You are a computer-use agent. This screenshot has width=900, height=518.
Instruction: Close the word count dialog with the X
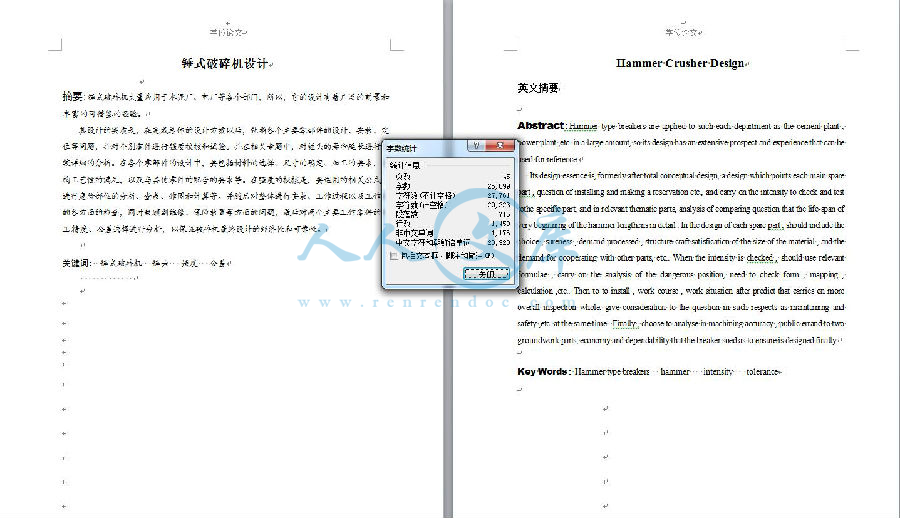pos(500,146)
